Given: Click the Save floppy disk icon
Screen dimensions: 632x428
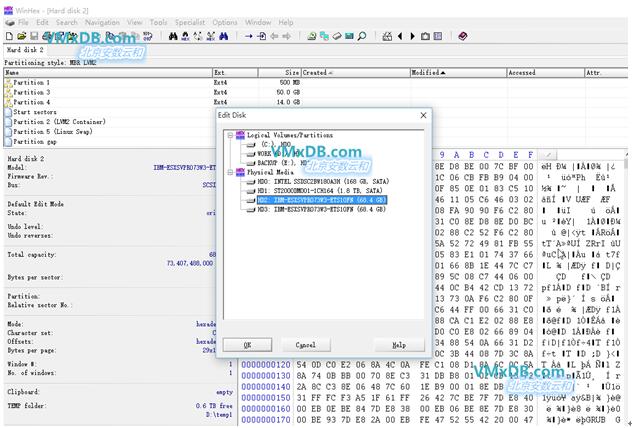Looking at the screenshot, I should pos(34,36).
